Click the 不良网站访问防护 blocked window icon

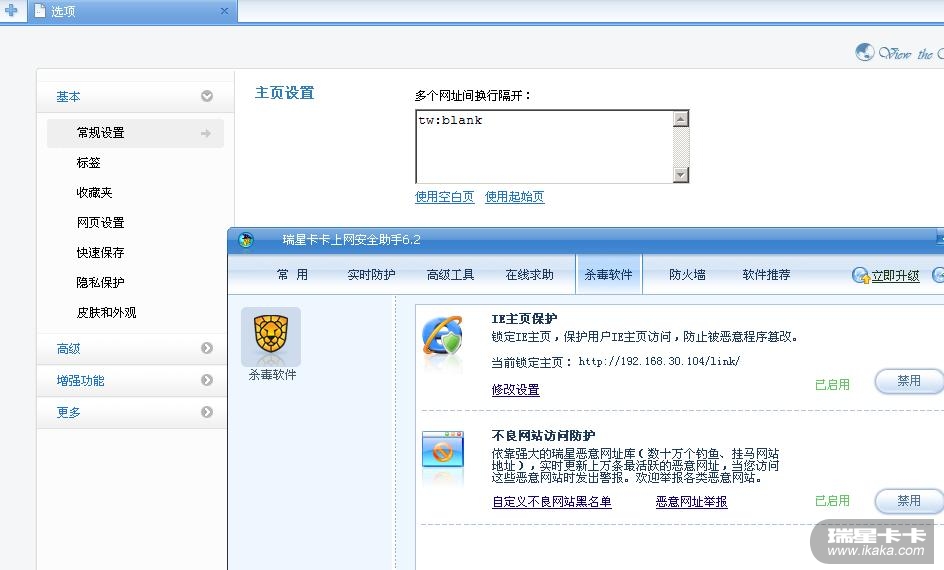tap(443, 450)
